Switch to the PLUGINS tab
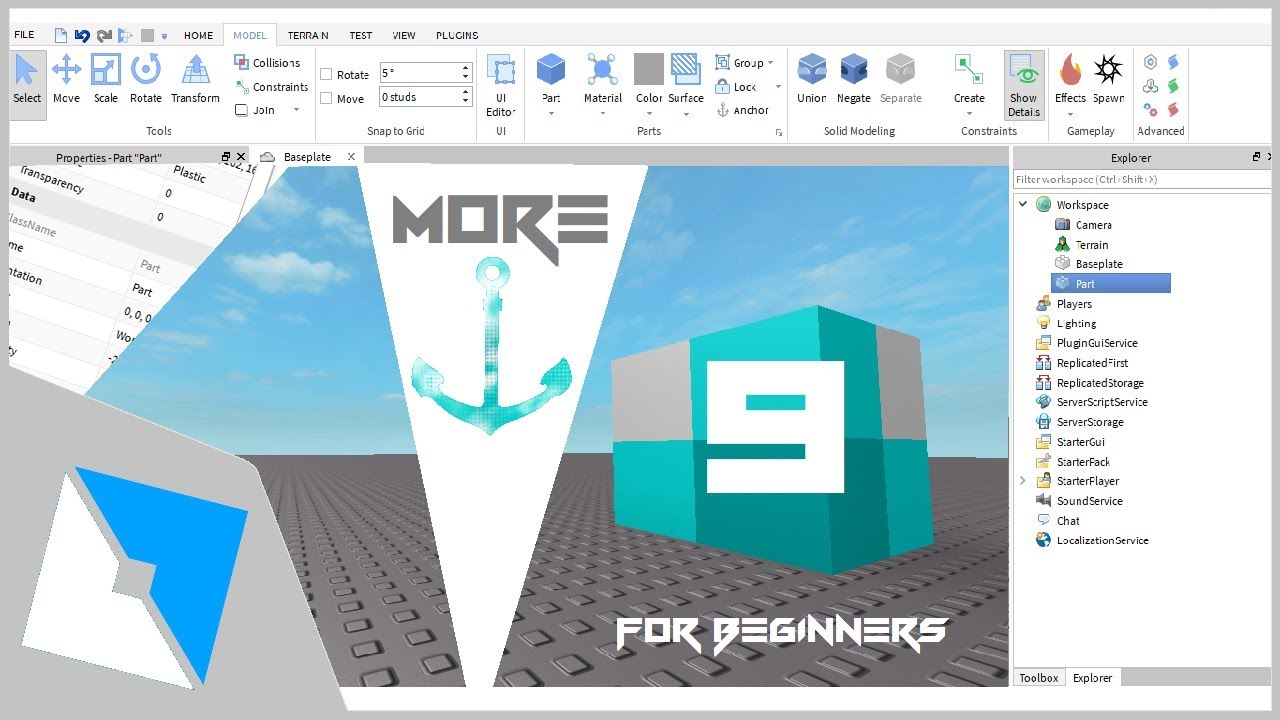Image resolution: width=1280 pixels, height=720 pixels. (457, 35)
